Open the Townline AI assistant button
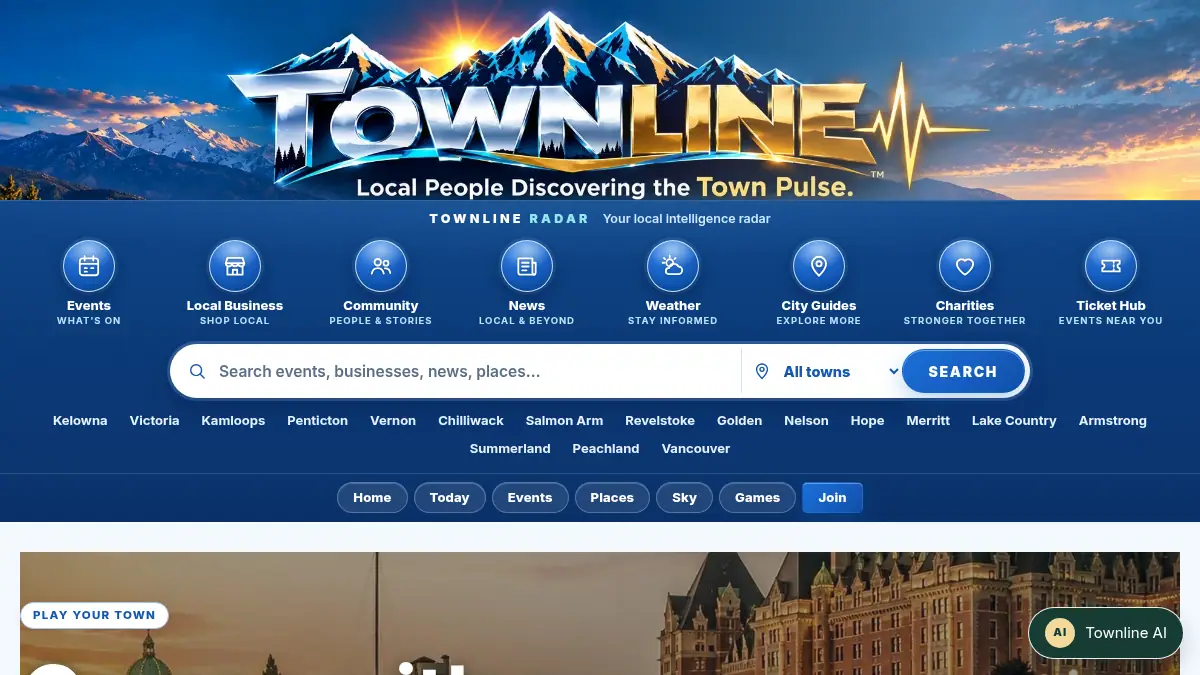The height and width of the screenshot is (675, 1200). coord(1106,632)
